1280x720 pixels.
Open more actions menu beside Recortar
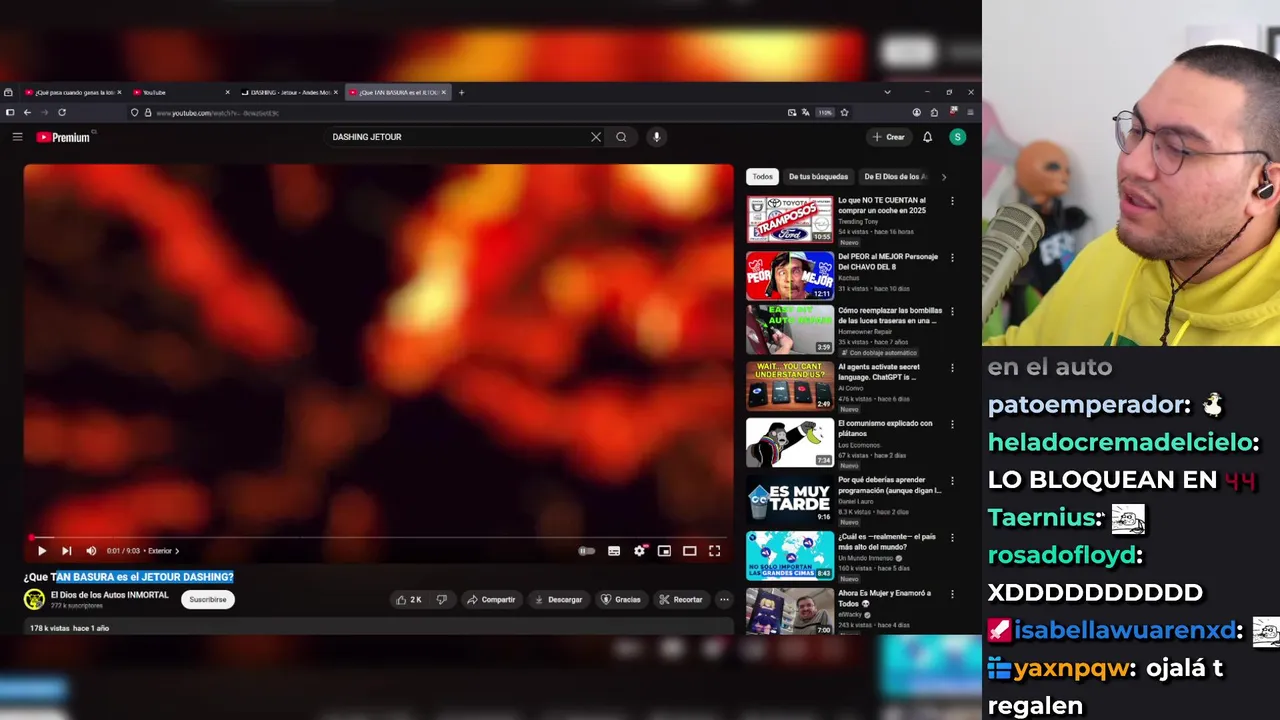tap(724, 600)
